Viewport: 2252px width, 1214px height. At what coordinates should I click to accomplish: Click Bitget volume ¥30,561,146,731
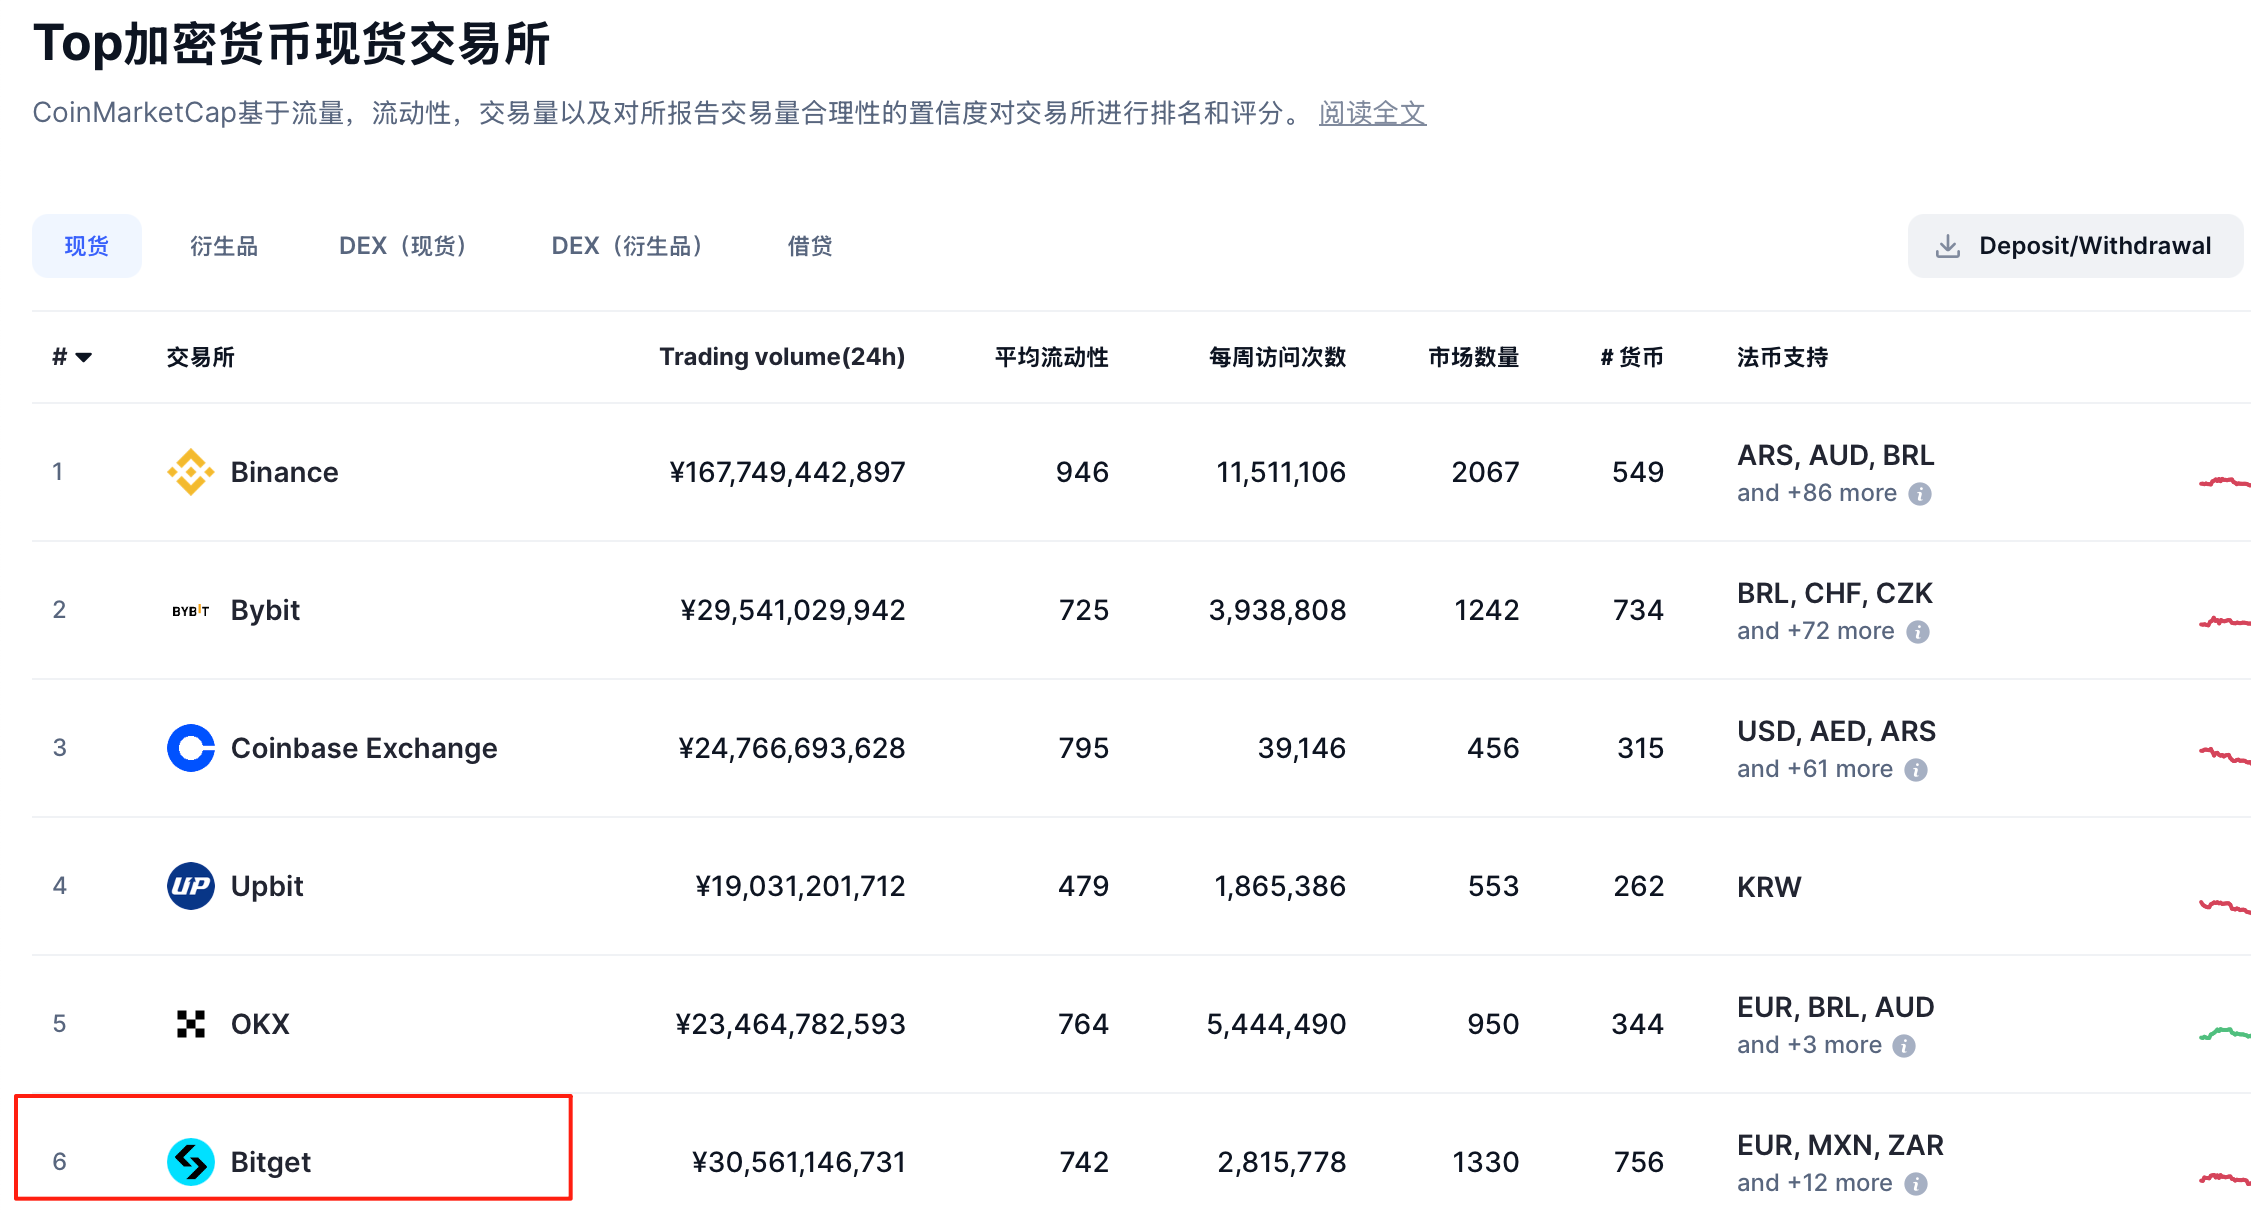pos(799,1162)
